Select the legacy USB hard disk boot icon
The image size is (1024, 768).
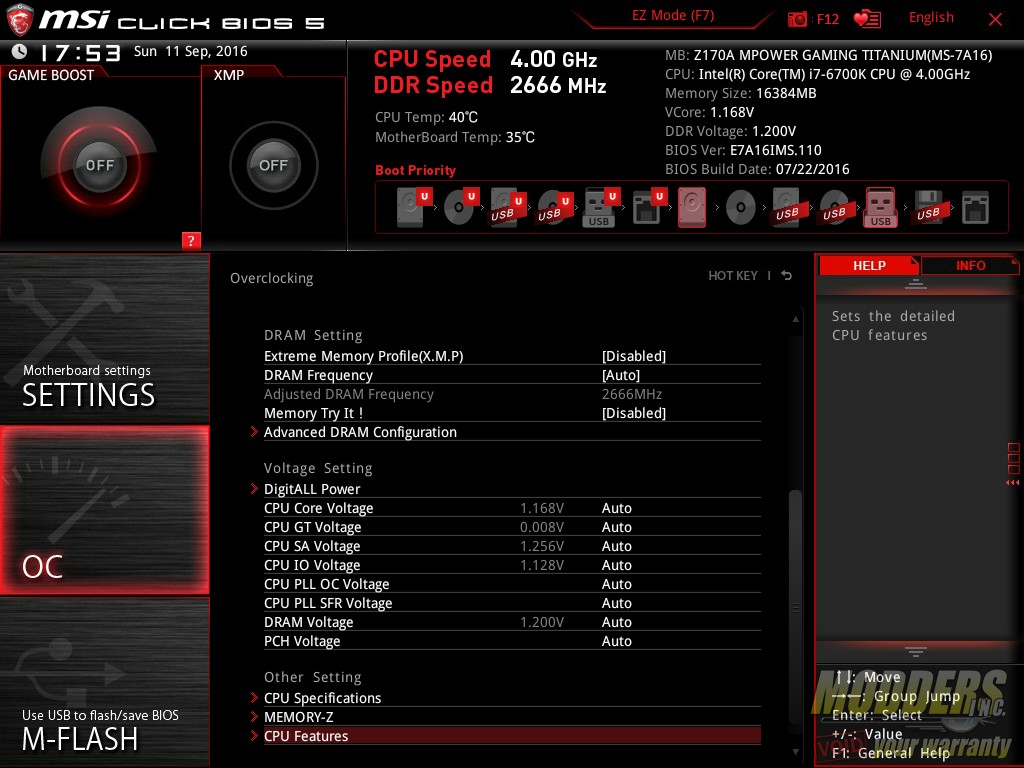(x=788, y=207)
